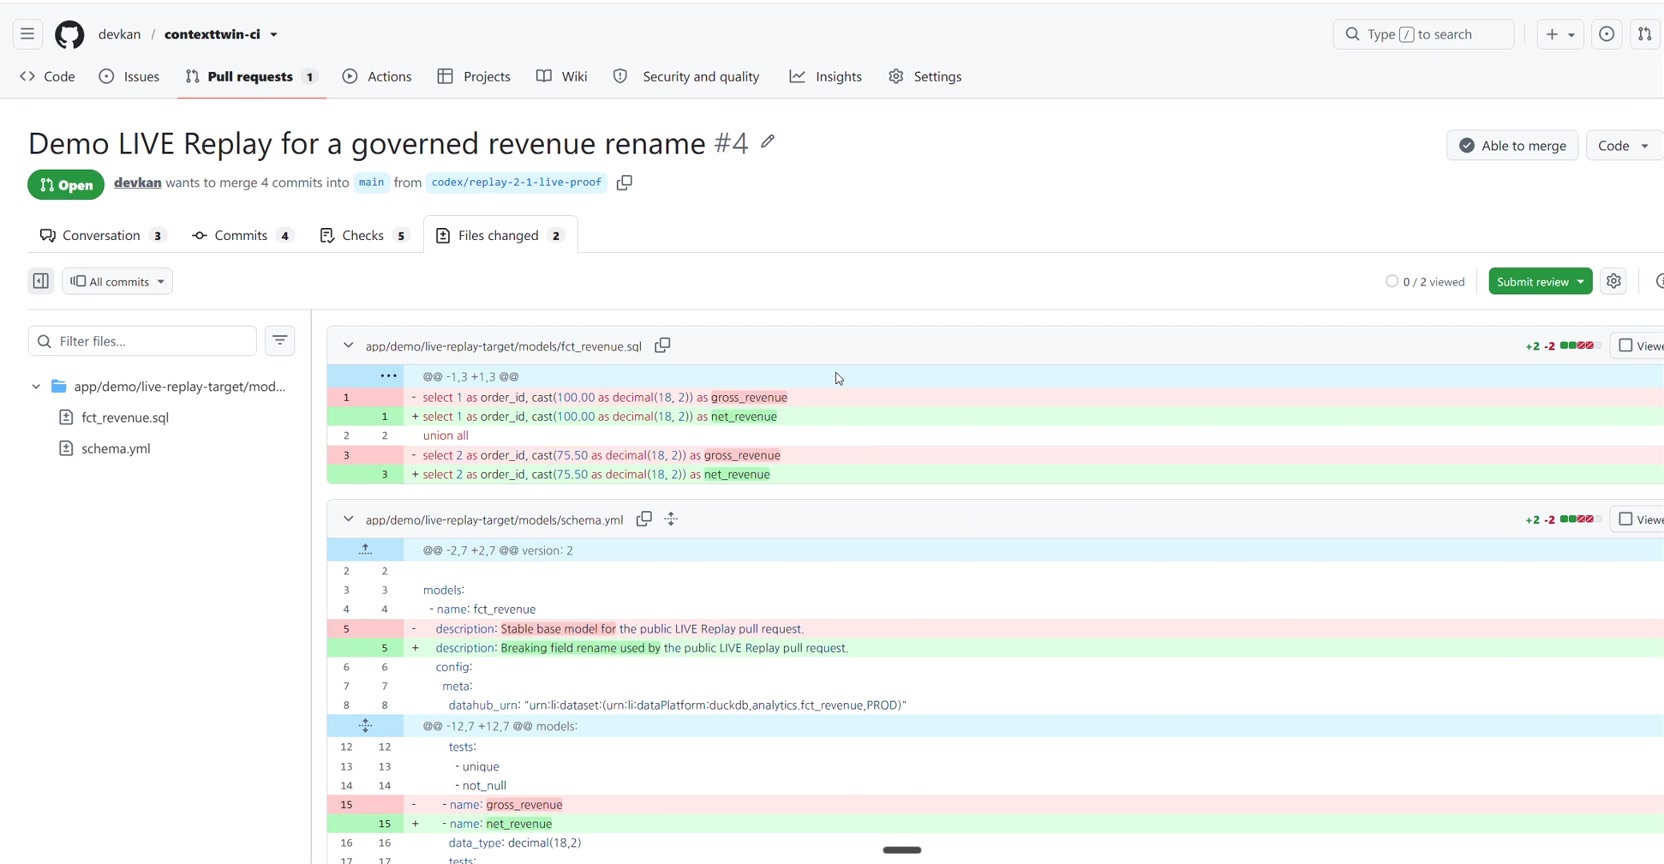Click the fct_revenue.sql file path heading
This screenshot has width=1664, height=864.
(x=503, y=346)
